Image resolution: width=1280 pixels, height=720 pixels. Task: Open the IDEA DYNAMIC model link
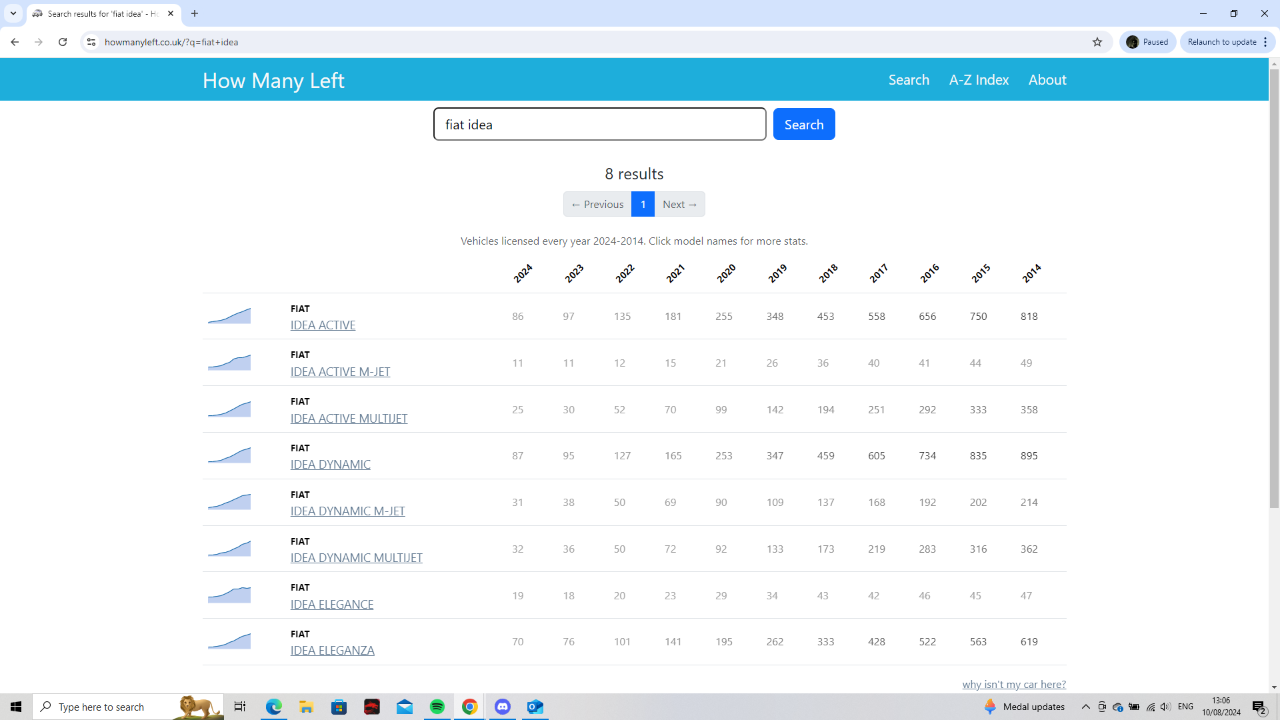pos(330,464)
